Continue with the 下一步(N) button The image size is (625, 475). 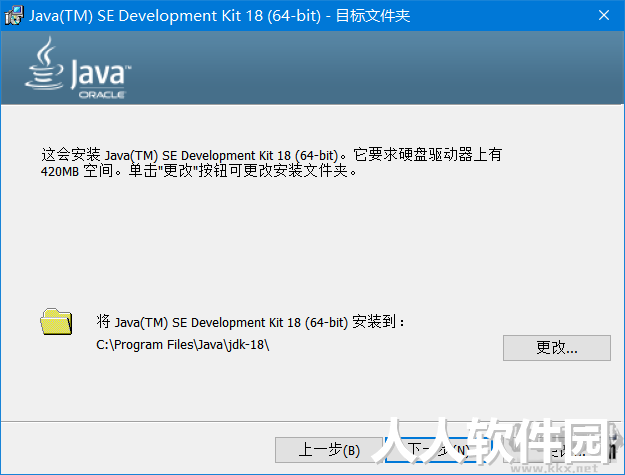point(437,450)
